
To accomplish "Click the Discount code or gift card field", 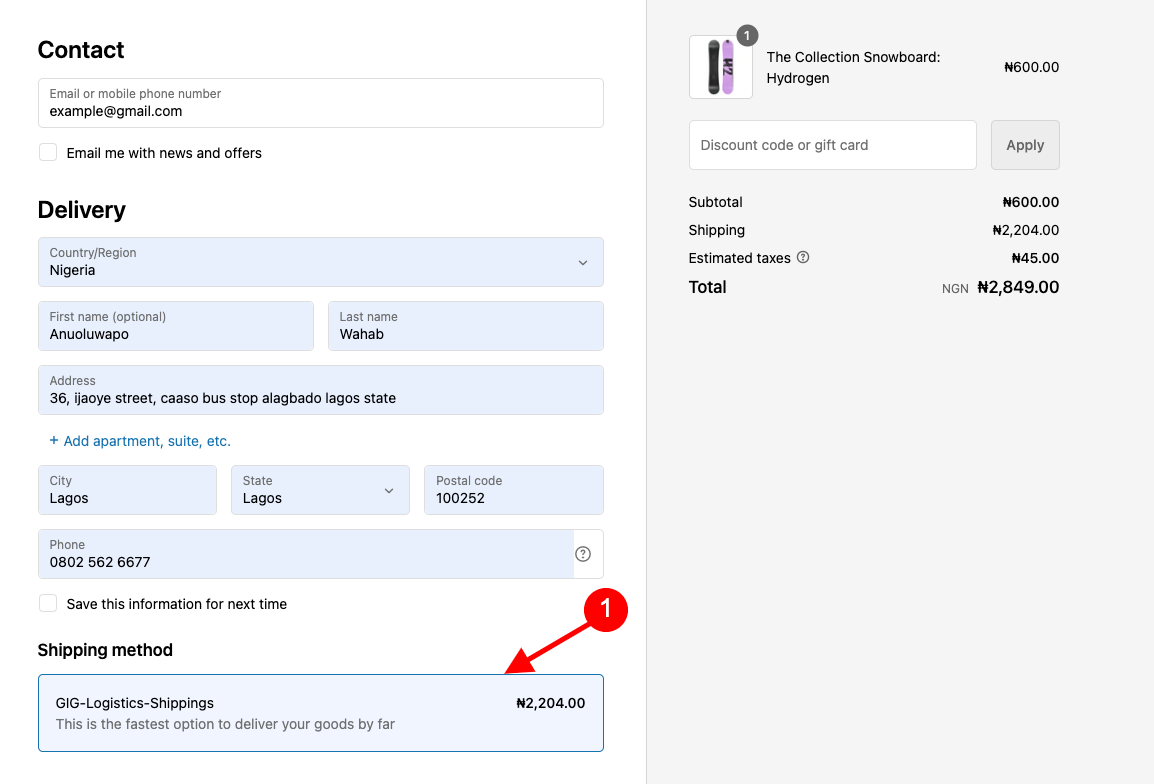I will pos(832,145).
